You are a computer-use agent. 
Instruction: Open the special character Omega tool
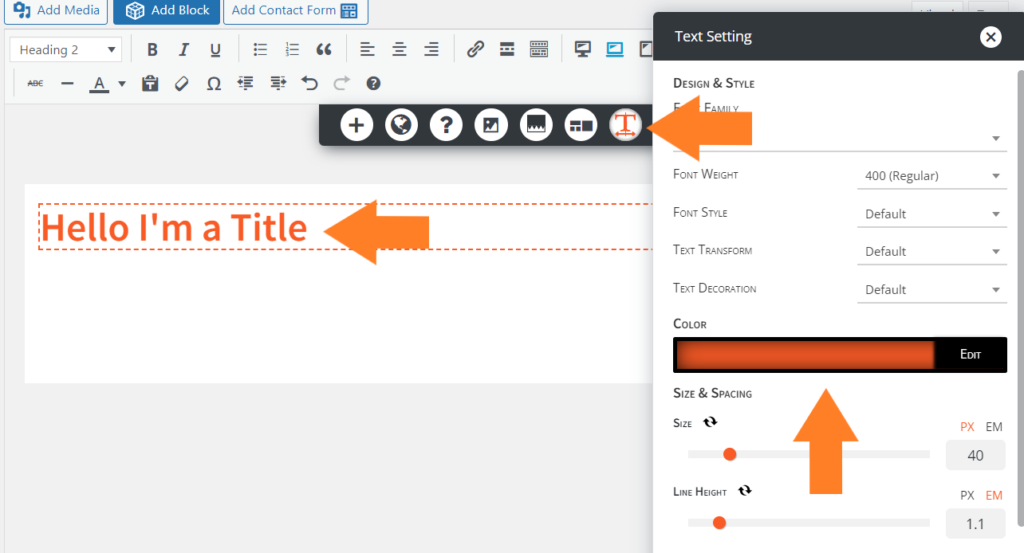(x=213, y=84)
